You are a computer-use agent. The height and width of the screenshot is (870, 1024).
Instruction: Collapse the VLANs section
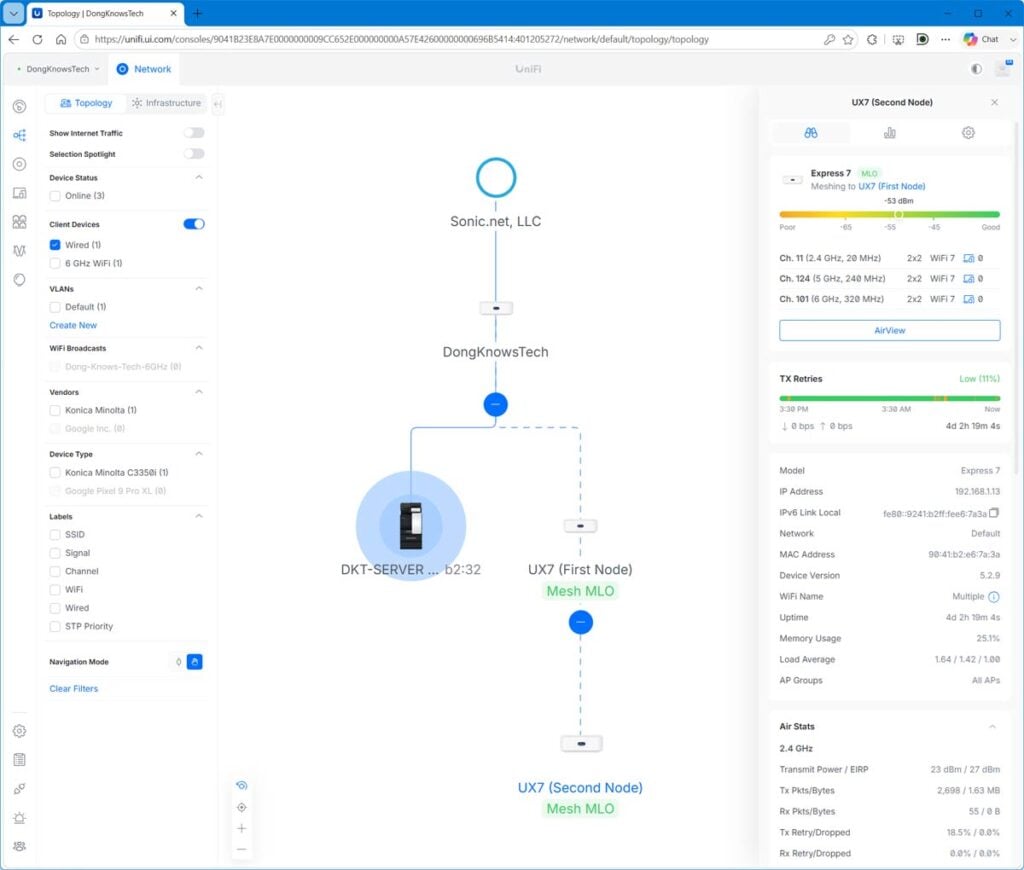(x=199, y=288)
